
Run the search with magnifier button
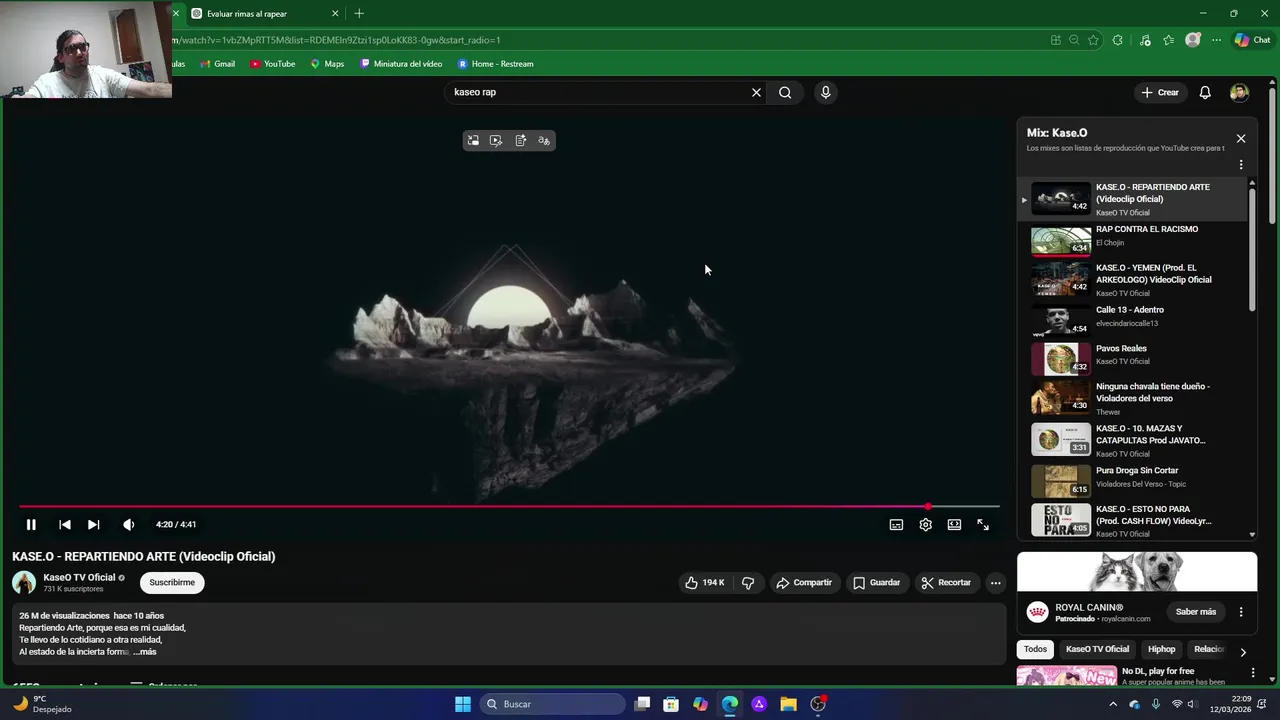click(785, 92)
